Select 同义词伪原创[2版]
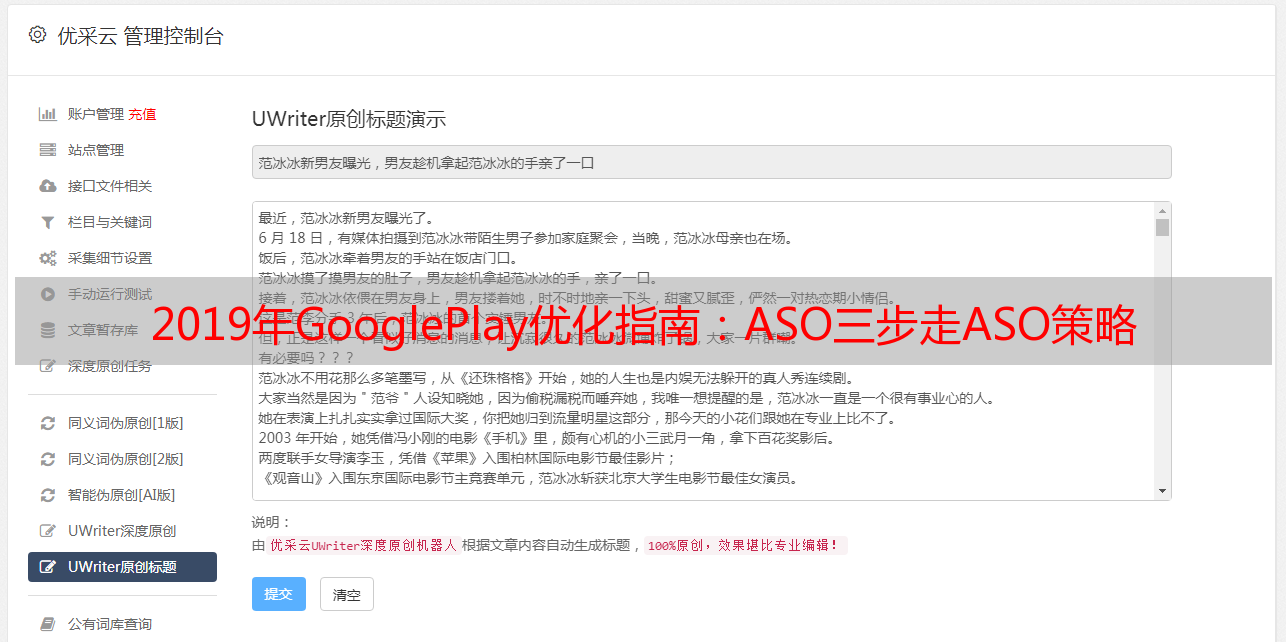Screen dimensions: 1286x642 [126, 459]
